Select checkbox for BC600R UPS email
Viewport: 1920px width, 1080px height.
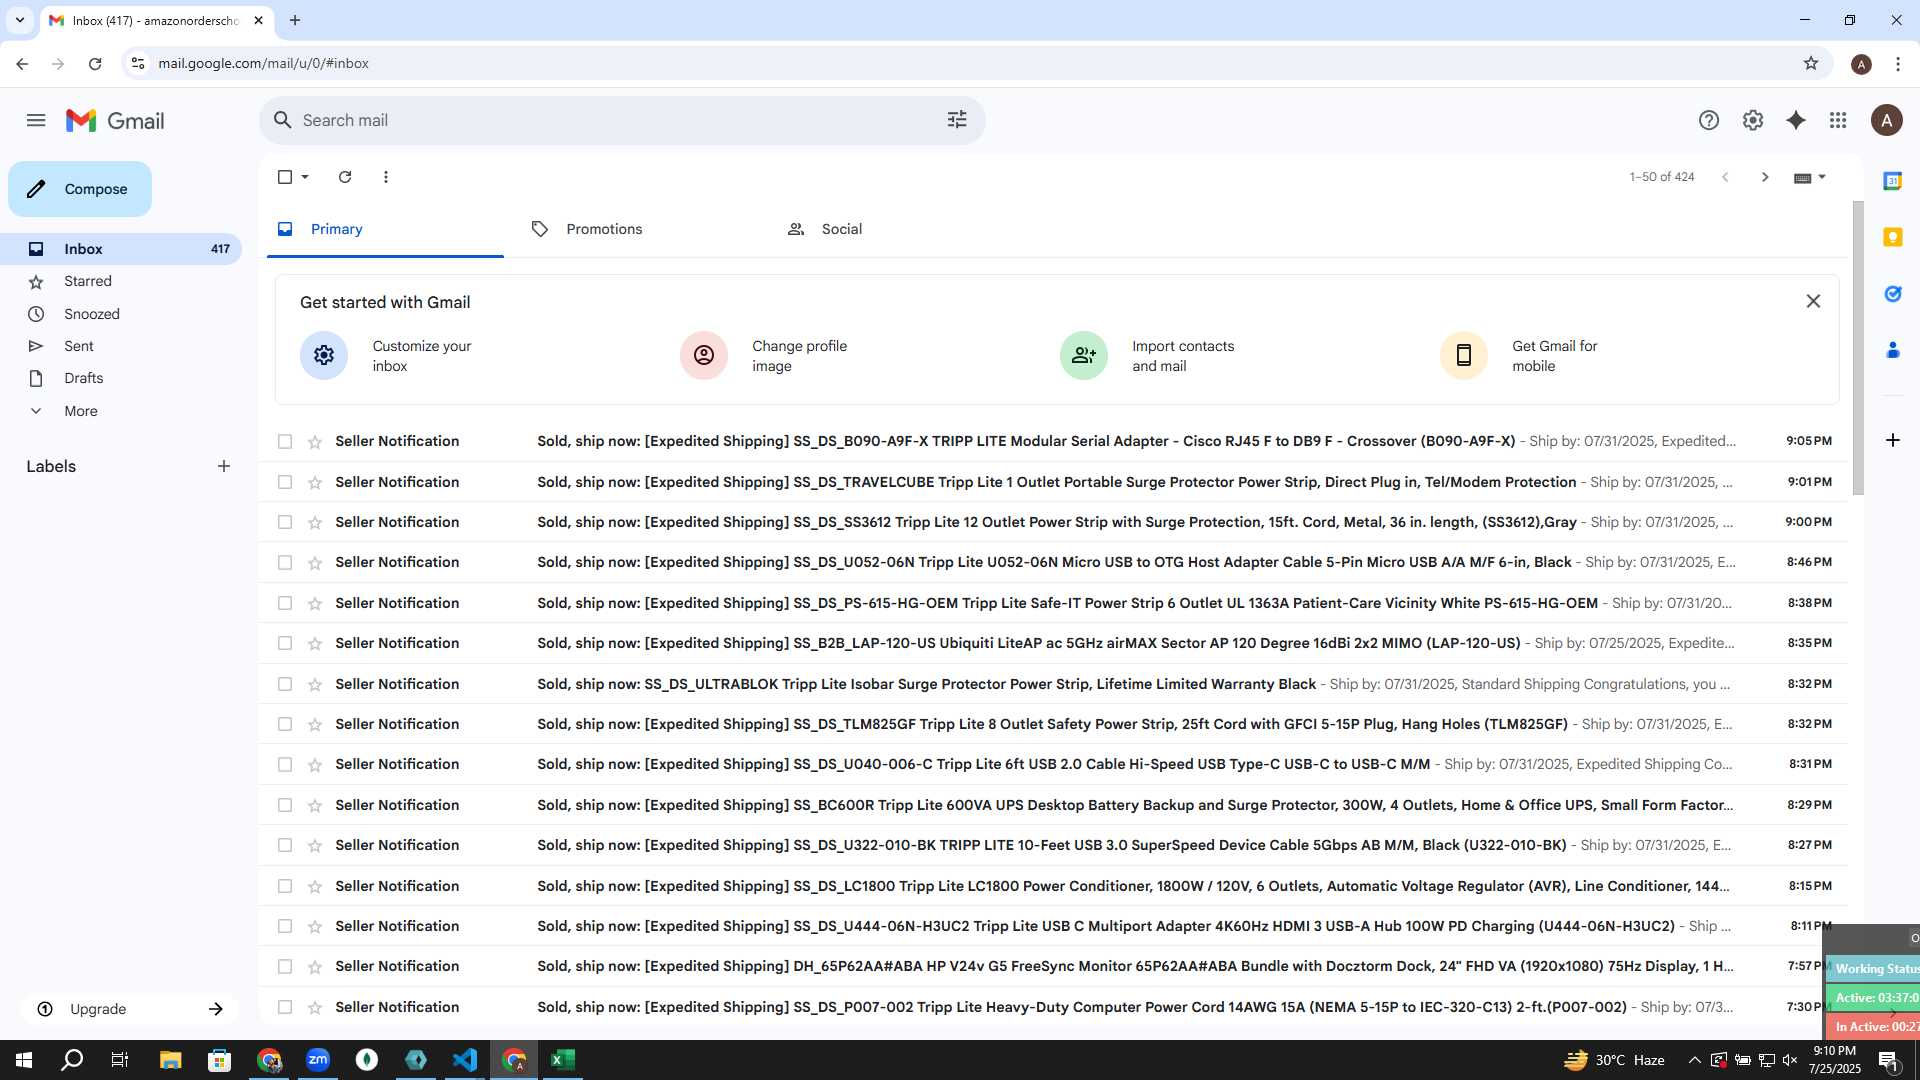pos(285,806)
